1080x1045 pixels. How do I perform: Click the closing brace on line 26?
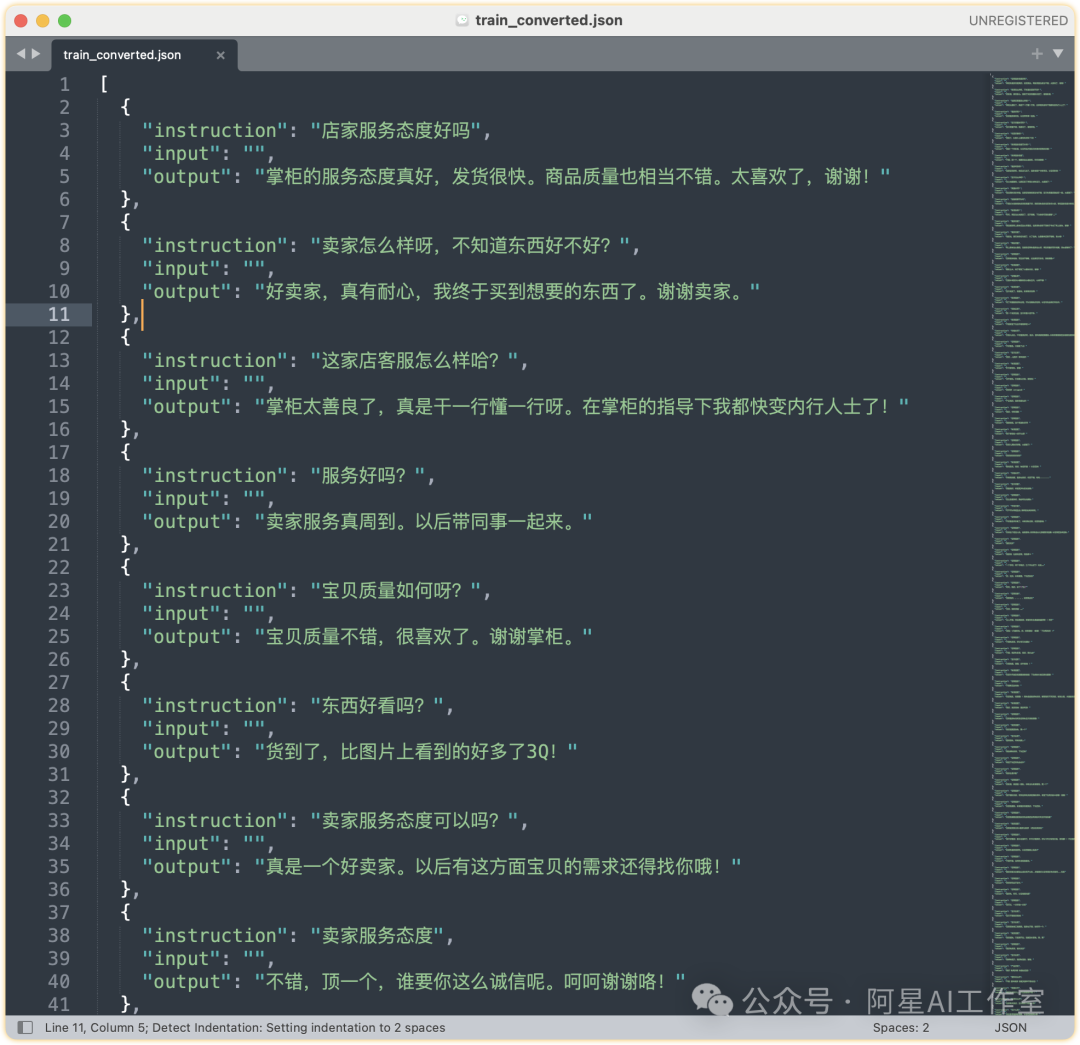click(x=126, y=660)
